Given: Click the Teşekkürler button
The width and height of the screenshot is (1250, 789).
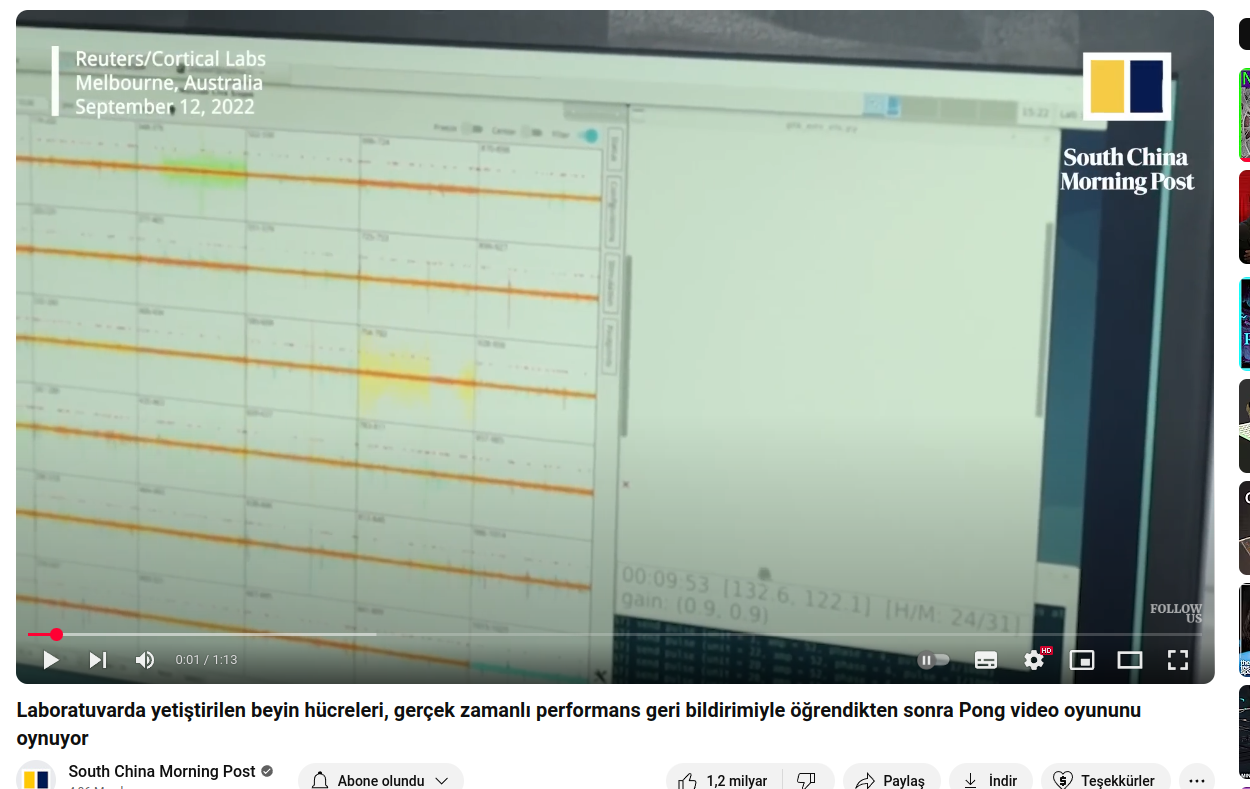Looking at the screenshot, I should point(1106,781).
